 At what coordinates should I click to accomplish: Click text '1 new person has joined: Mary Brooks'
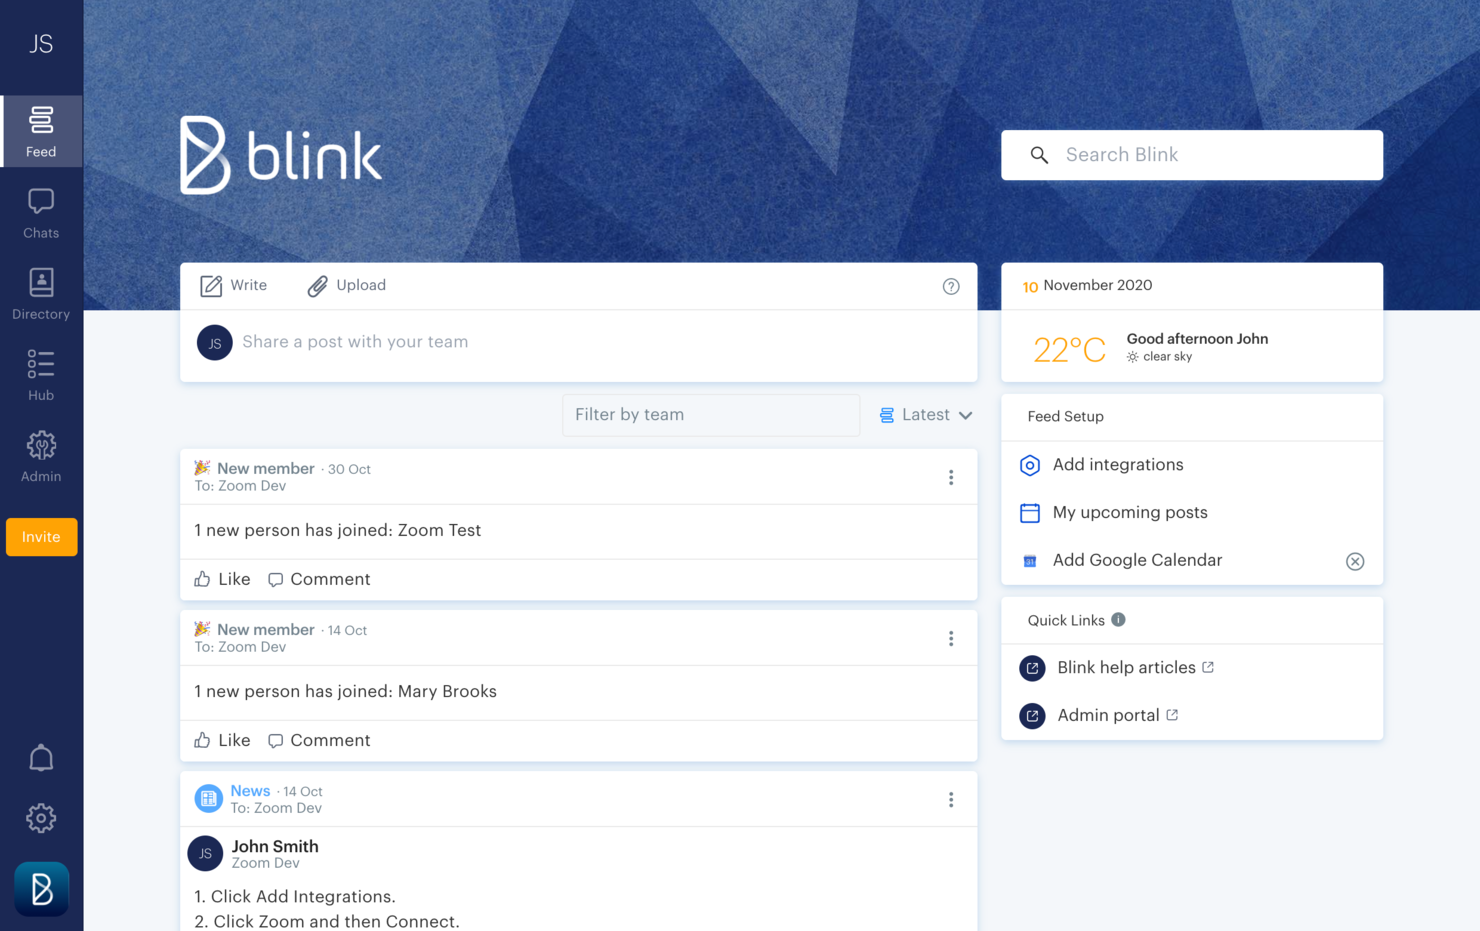[x=345, y=692]
